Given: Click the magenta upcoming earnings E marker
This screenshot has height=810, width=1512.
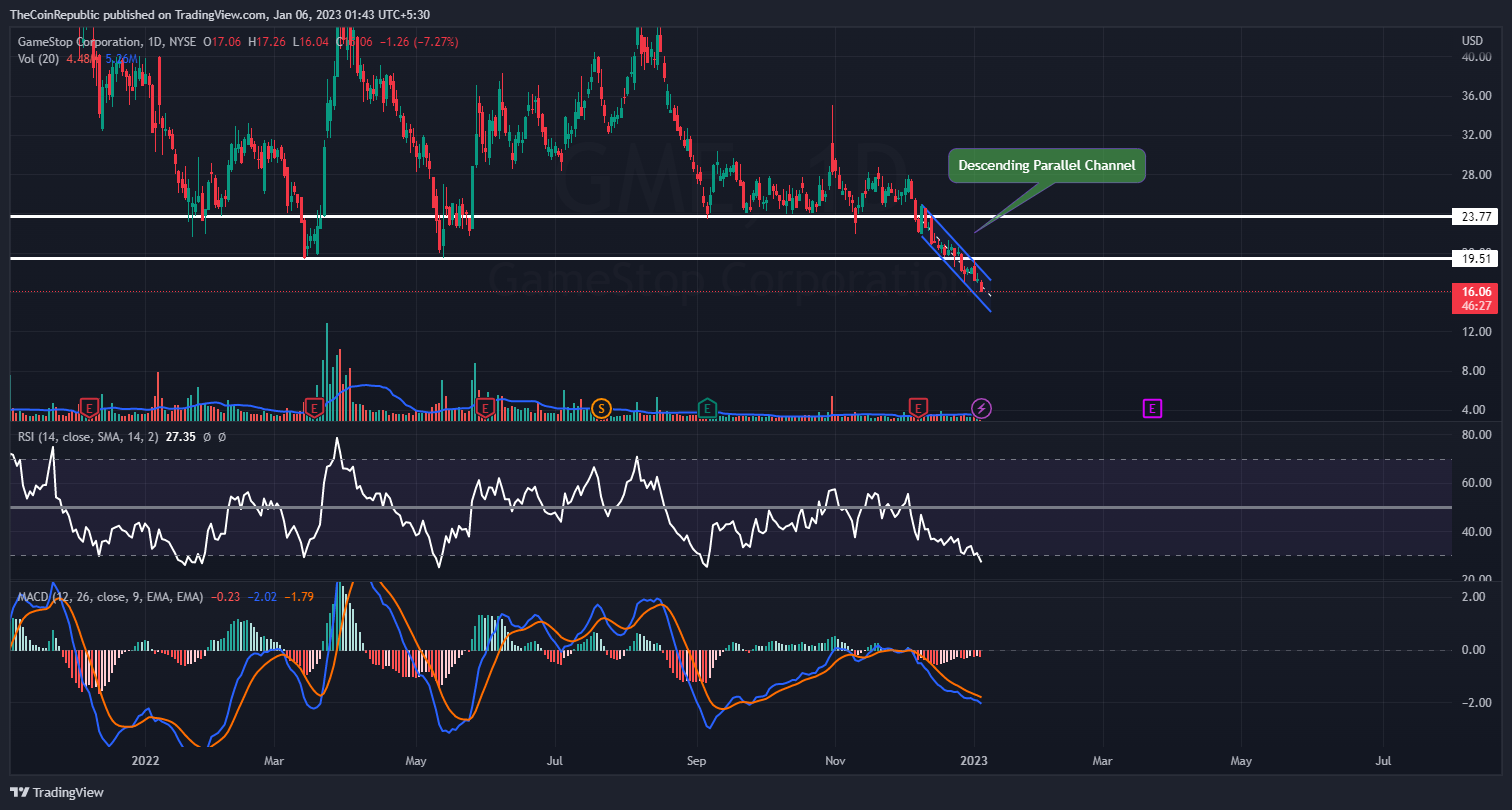Looking at the screenshot, I should tap(1152, 408).
